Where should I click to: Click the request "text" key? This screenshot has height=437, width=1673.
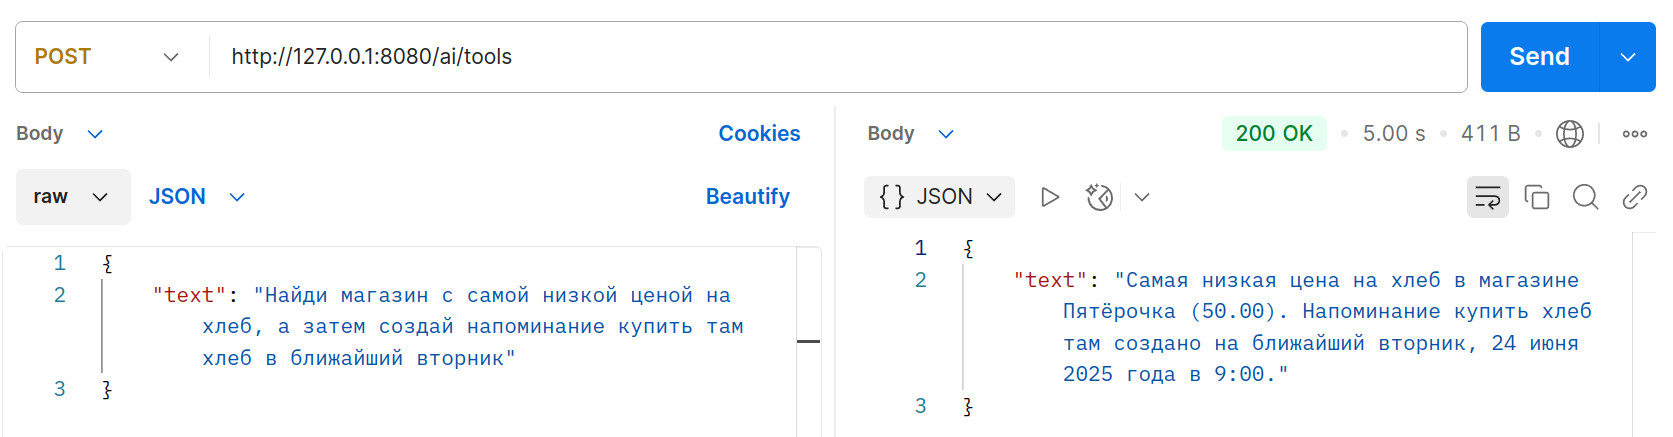coord(189,295)
